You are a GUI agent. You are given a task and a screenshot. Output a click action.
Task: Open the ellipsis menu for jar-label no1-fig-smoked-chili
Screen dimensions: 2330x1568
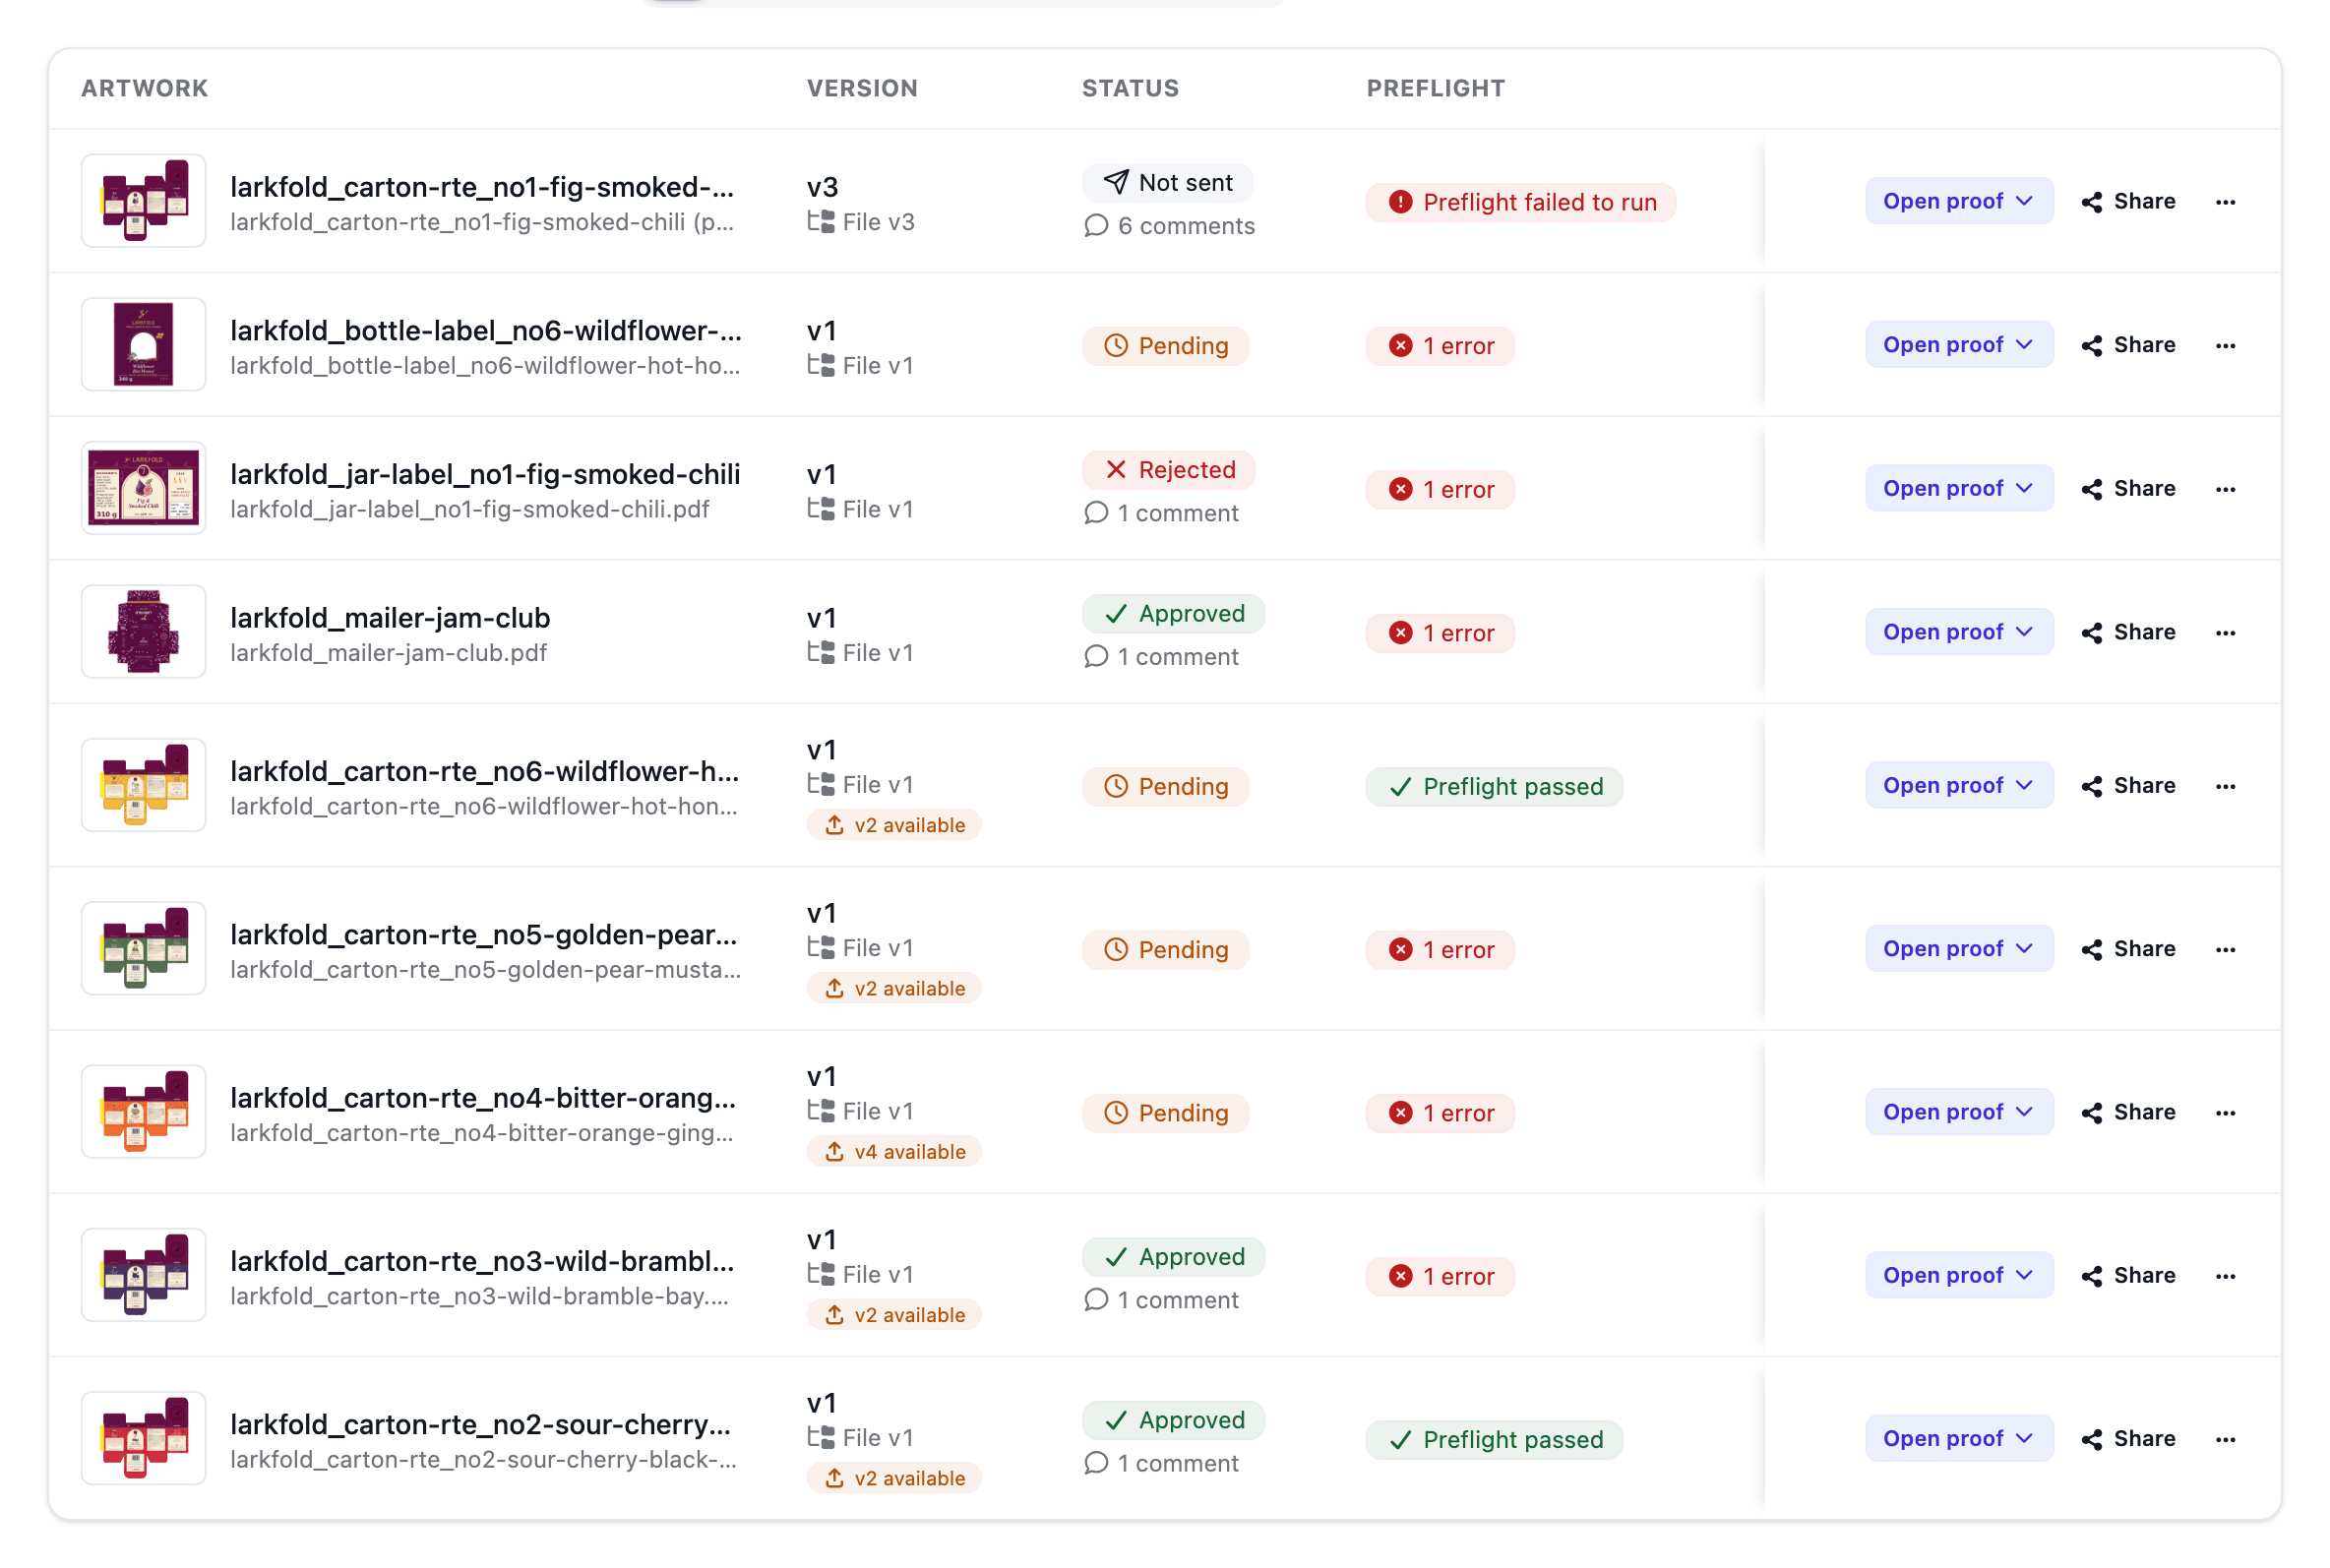point(2224,489)
